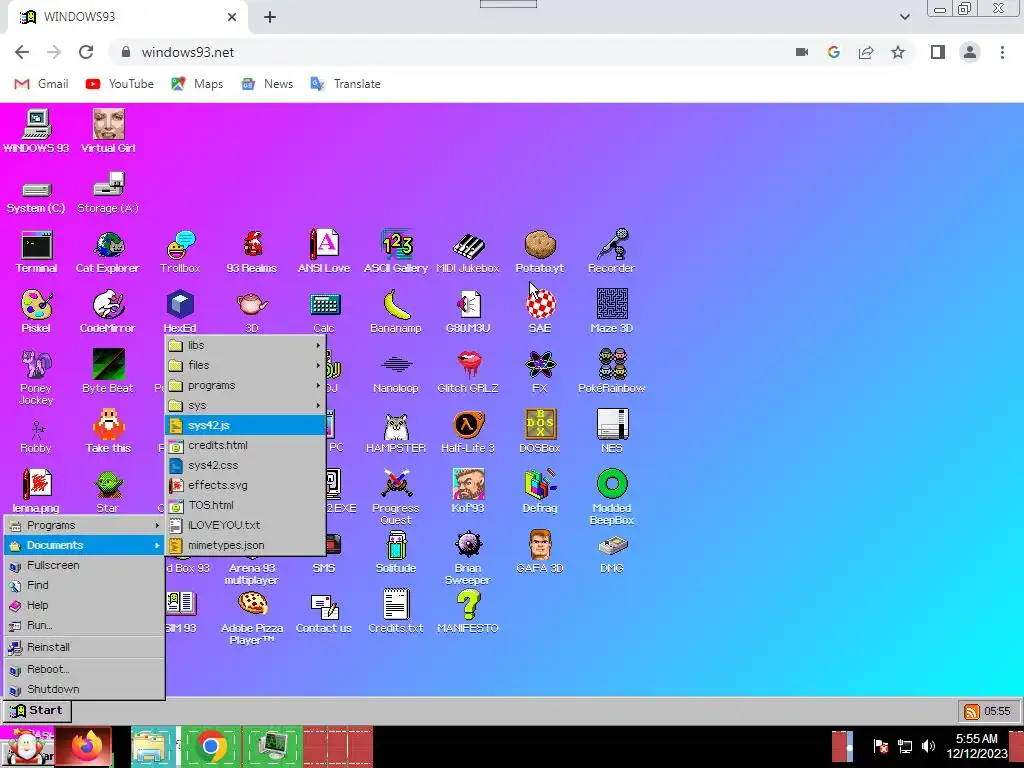Open Contact us icon
The height and width of the screenshot is (768, 1024).
coord(324,613)
